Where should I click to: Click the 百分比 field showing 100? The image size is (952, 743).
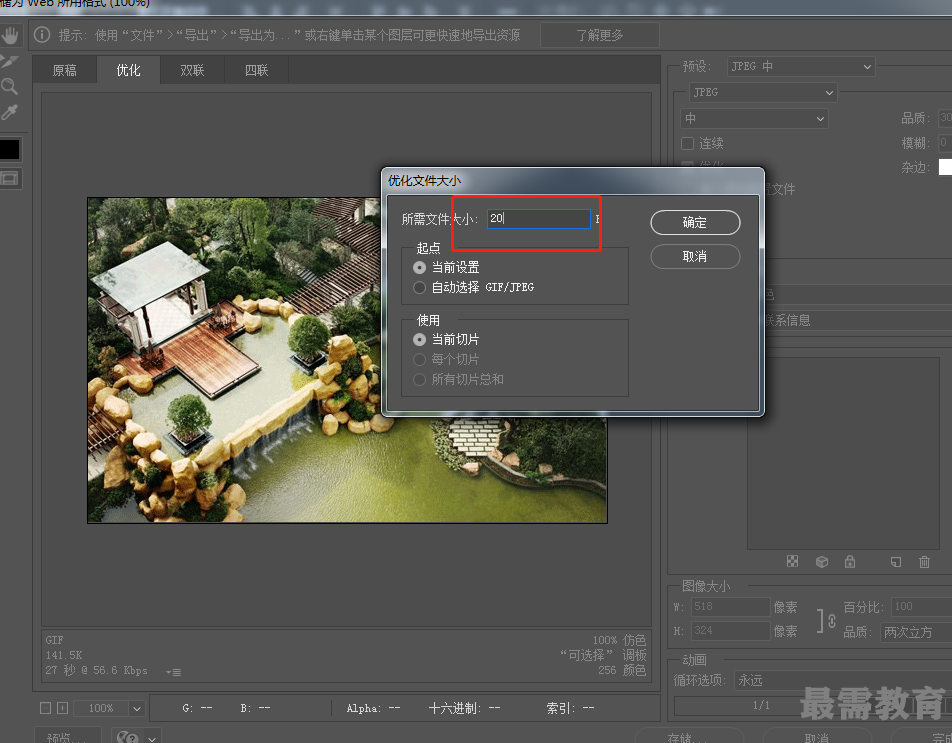(921, 606)
